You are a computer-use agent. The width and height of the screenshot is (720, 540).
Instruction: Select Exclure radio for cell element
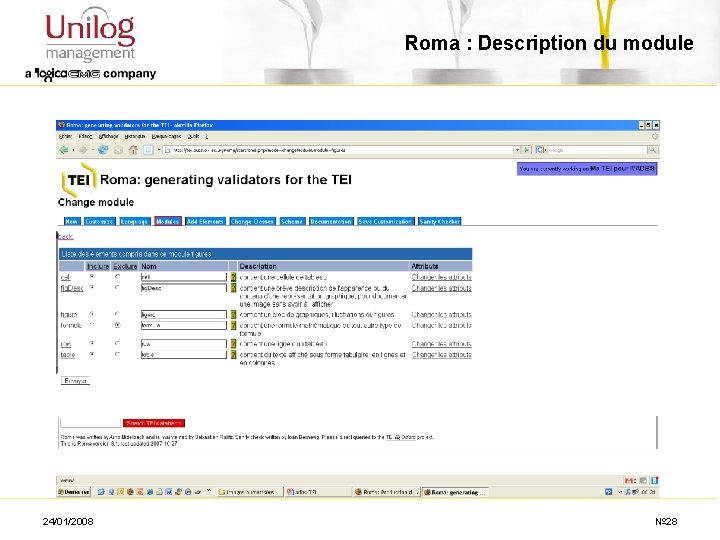(x=118, y=276)
